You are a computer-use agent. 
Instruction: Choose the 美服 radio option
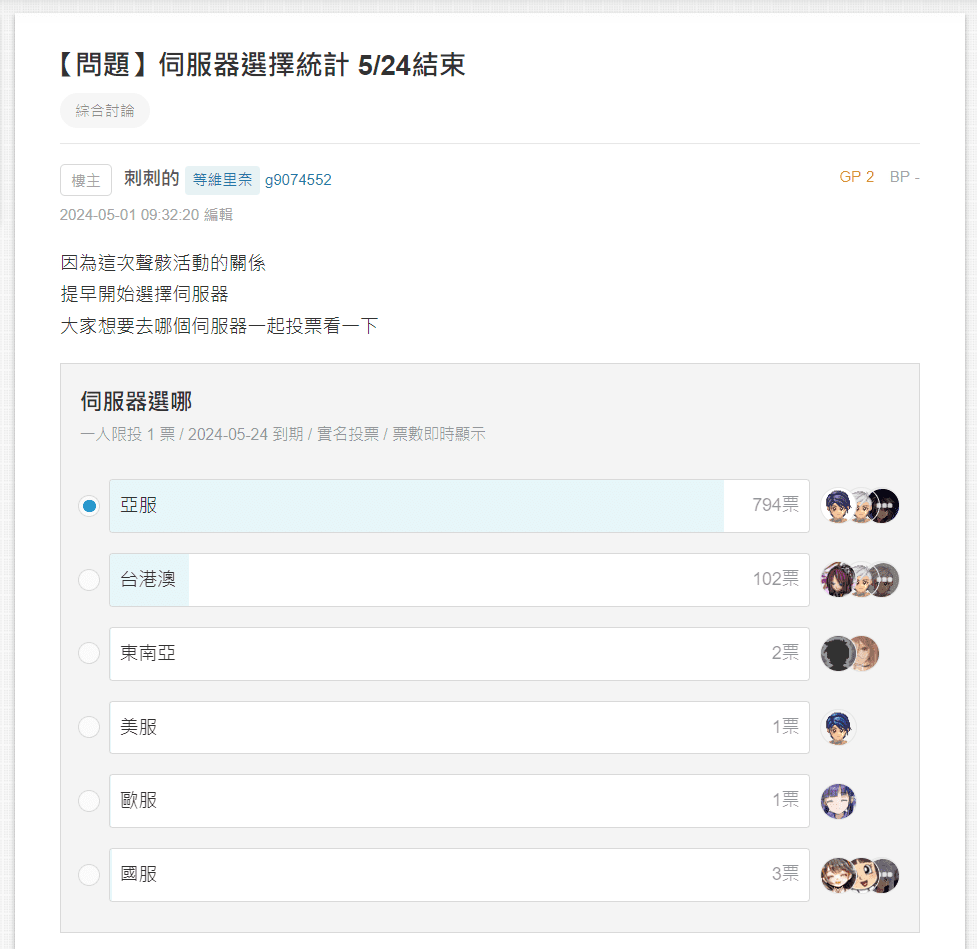click(89, 727)
